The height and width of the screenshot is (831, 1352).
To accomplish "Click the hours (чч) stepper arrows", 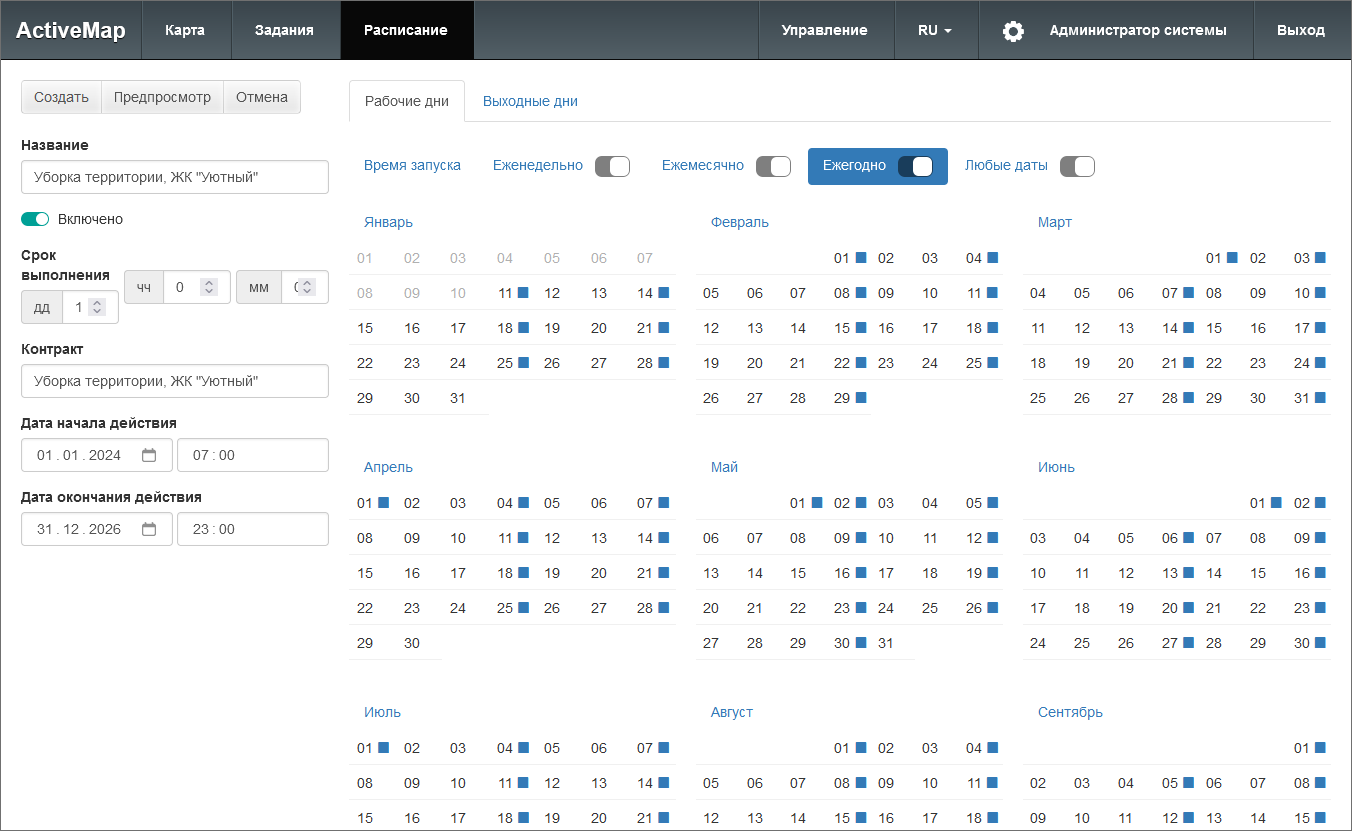I will 209,287.
